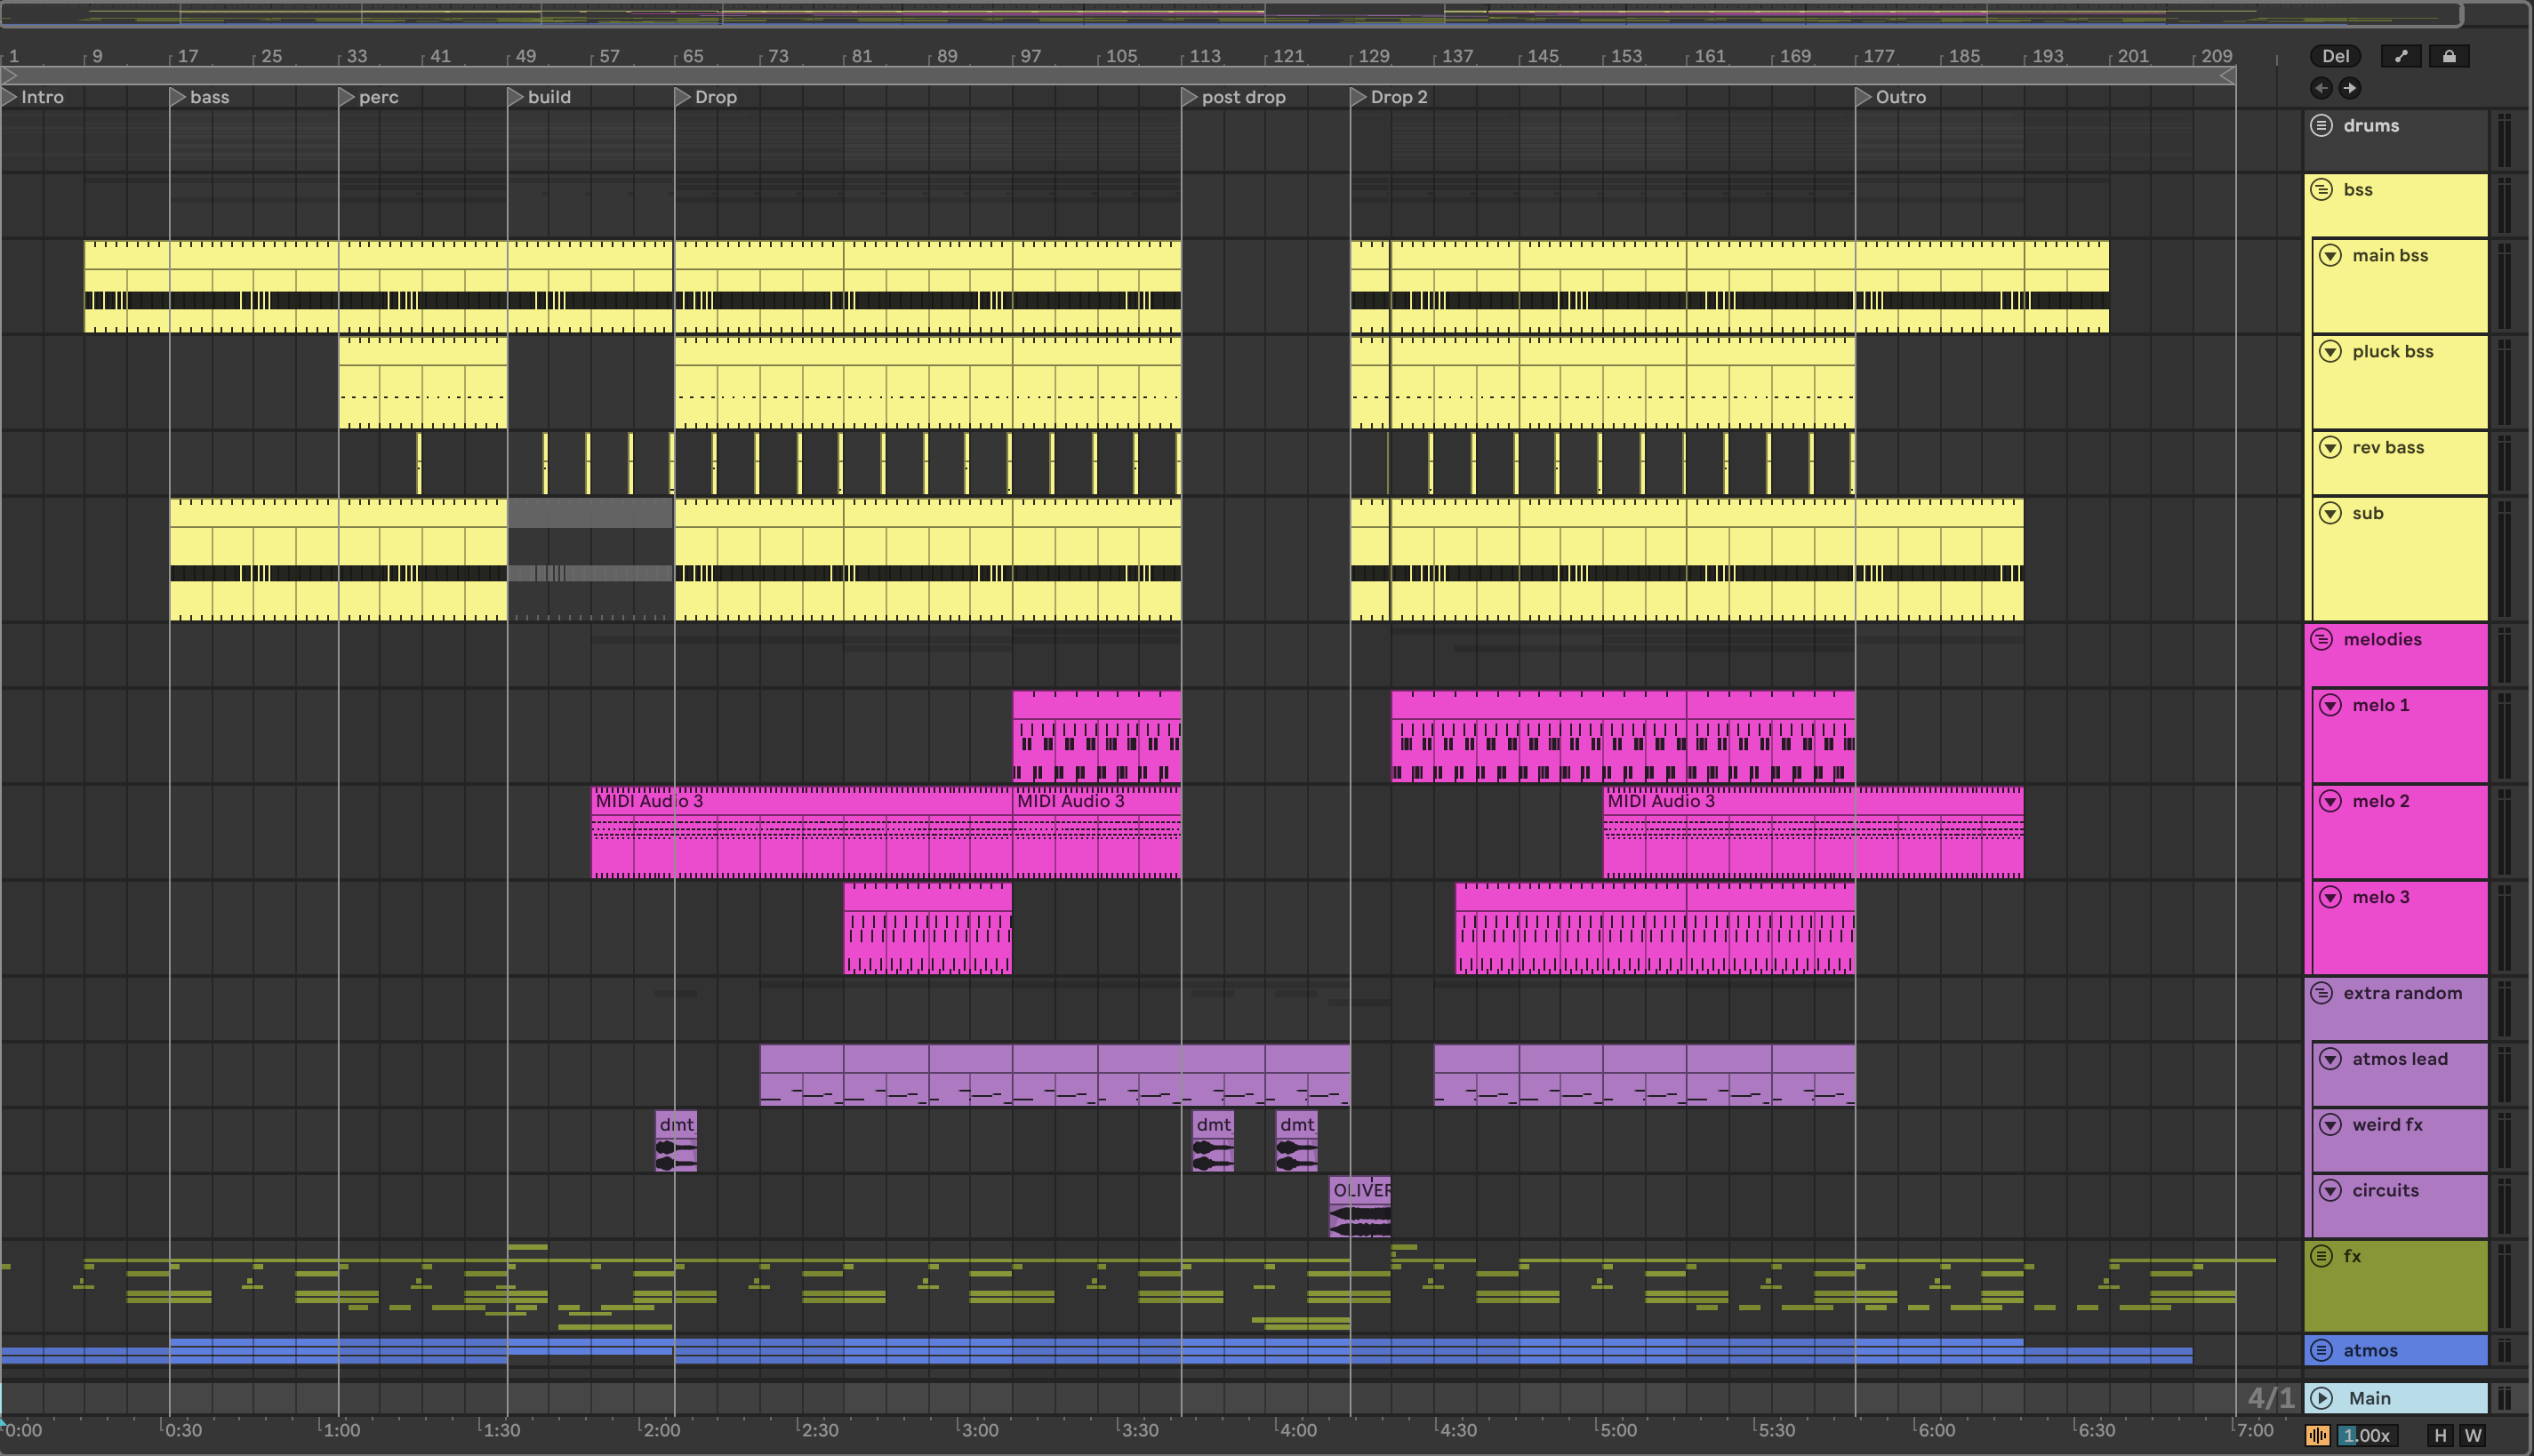Click the lock envelopes padlock icon

2449,56
